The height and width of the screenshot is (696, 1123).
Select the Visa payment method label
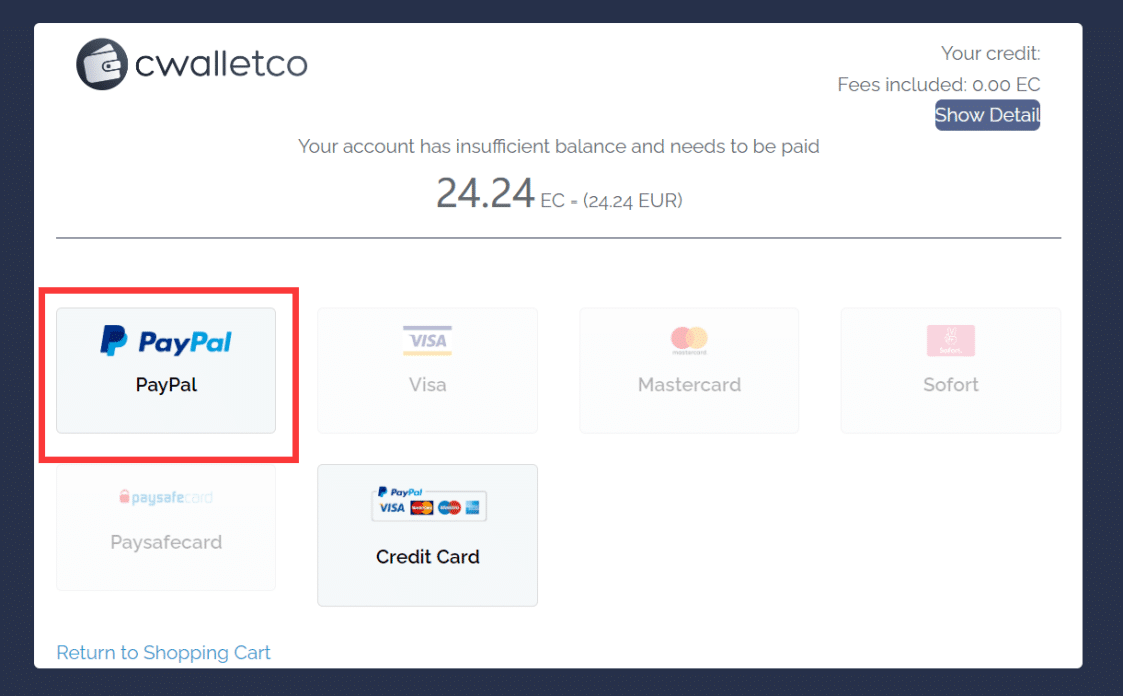427,385
